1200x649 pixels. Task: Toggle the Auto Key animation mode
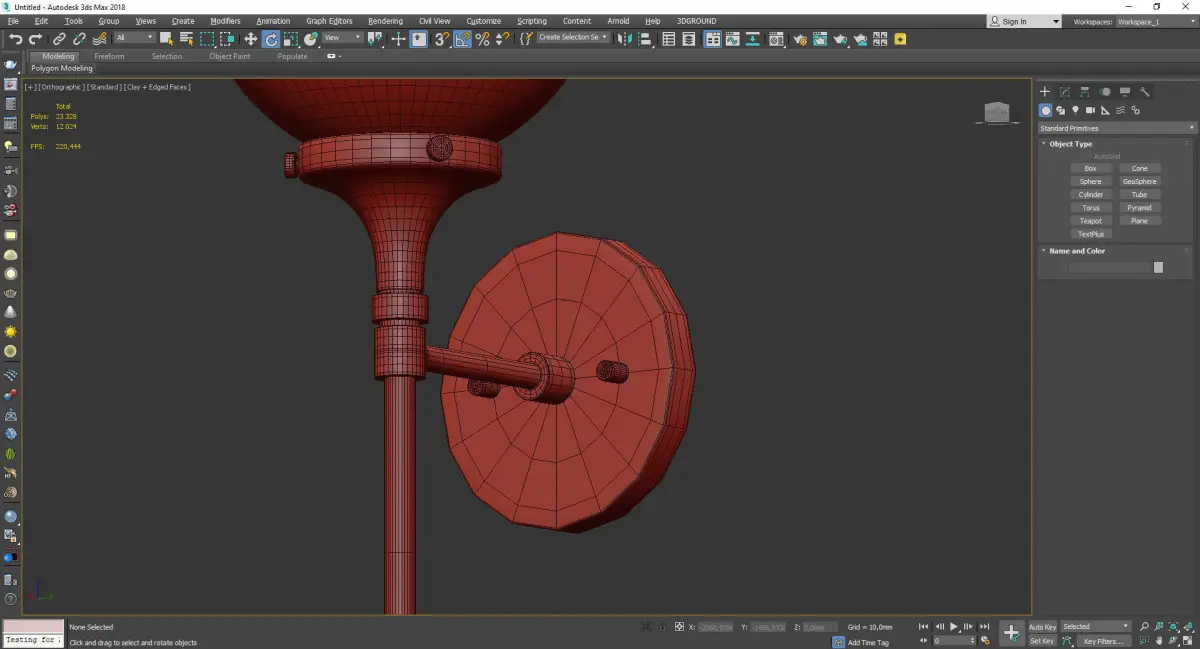pos(1042,627)
